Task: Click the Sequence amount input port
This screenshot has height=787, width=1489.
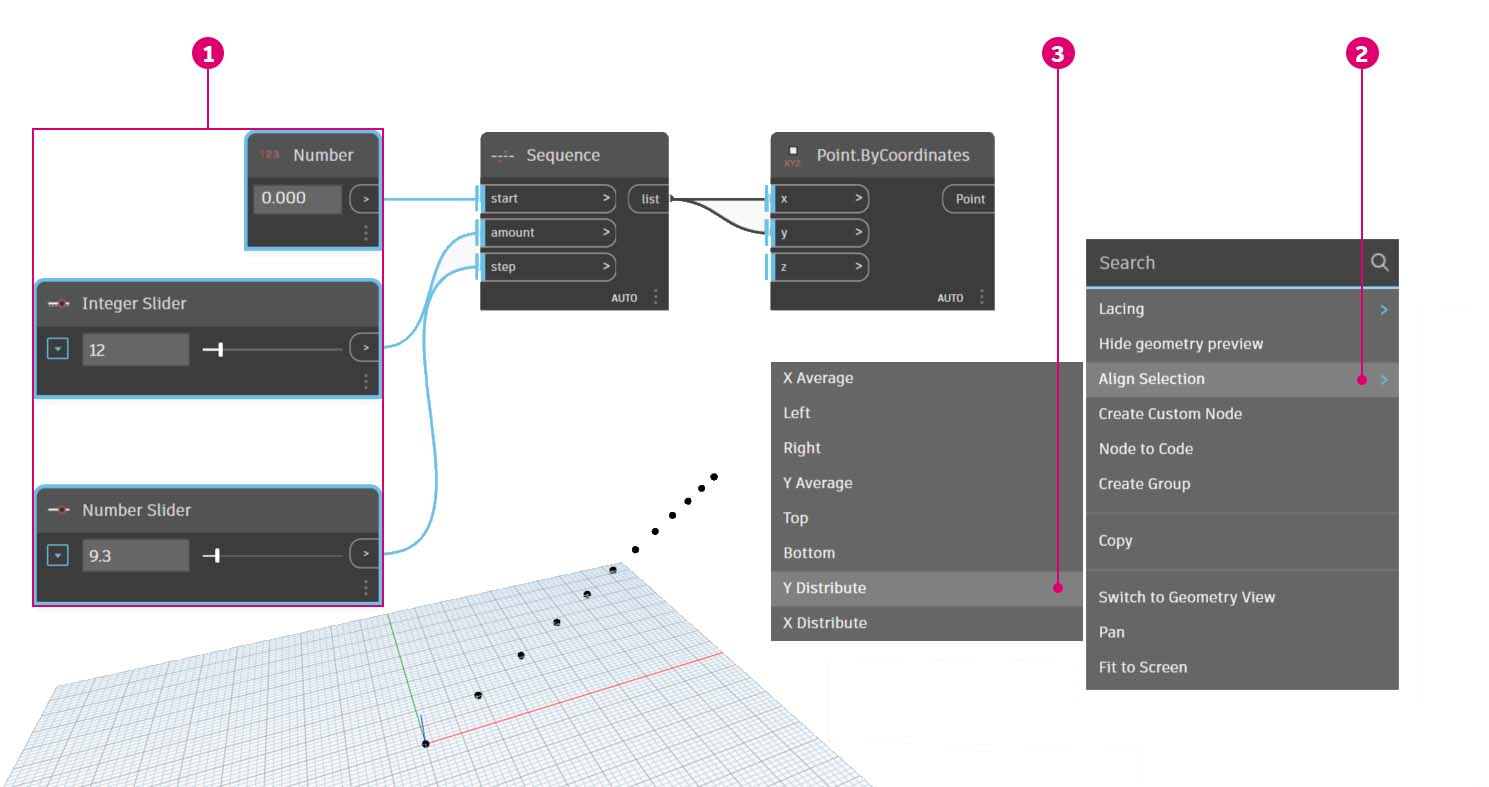Action: [548, 232]
